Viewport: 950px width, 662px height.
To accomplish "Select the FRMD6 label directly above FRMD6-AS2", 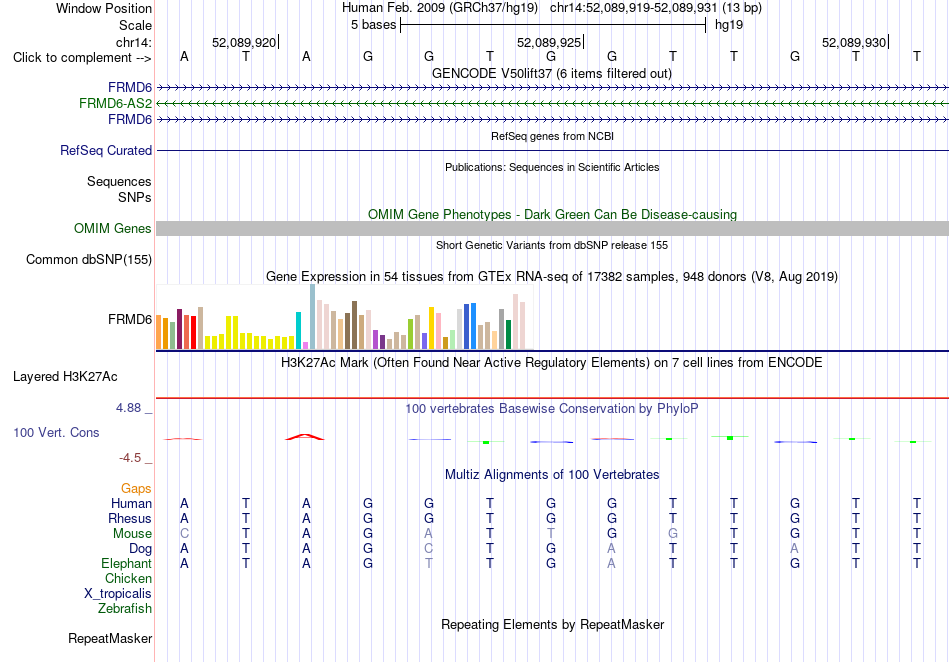I will [130, 88].
